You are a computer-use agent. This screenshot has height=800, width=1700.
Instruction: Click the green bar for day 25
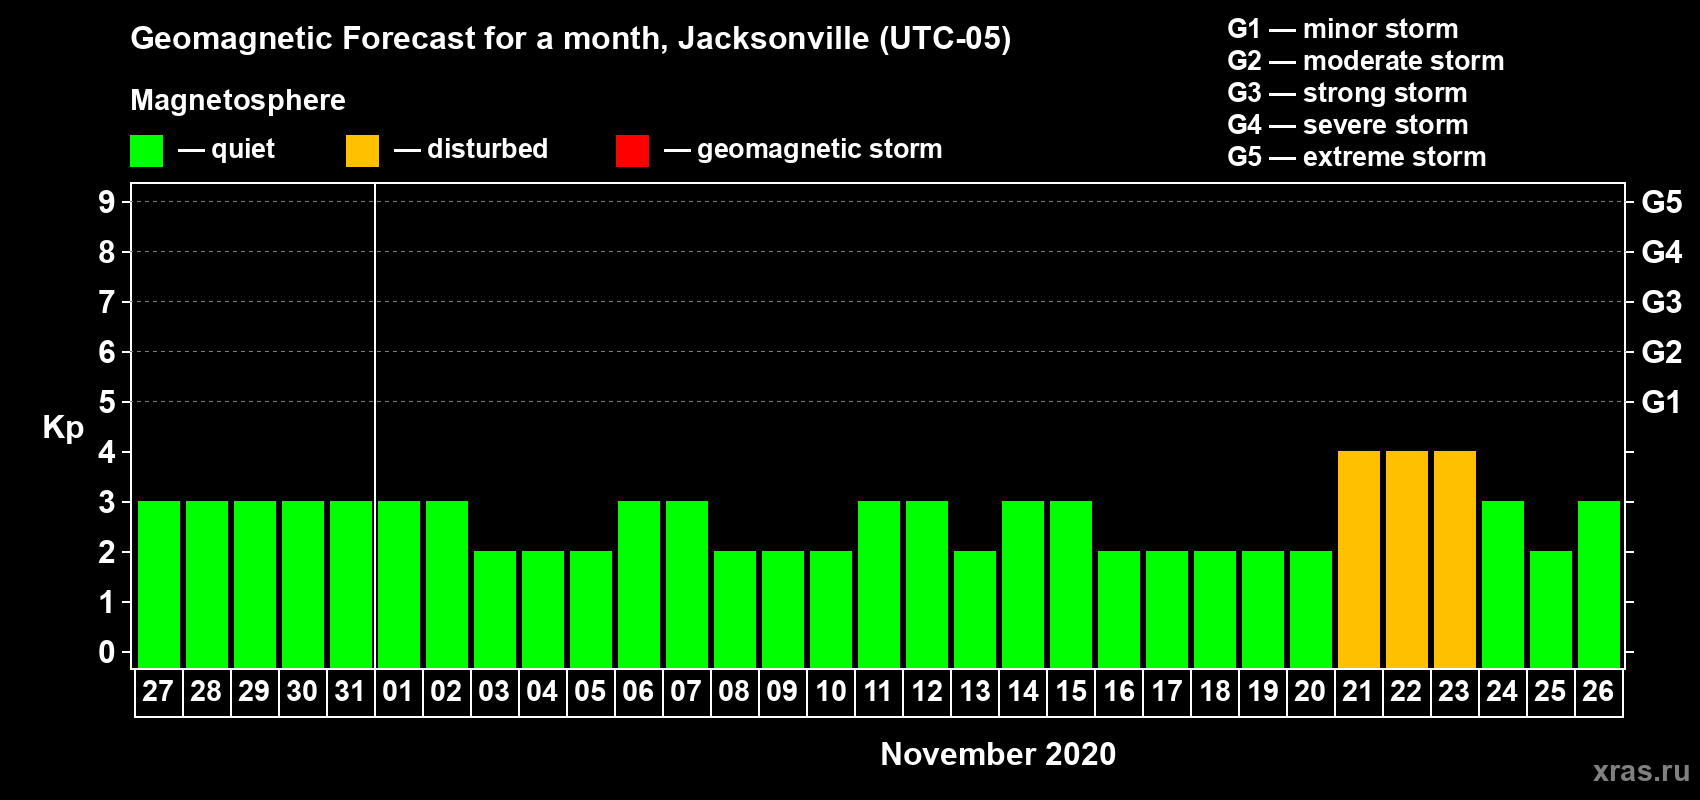pos(1551,609)
